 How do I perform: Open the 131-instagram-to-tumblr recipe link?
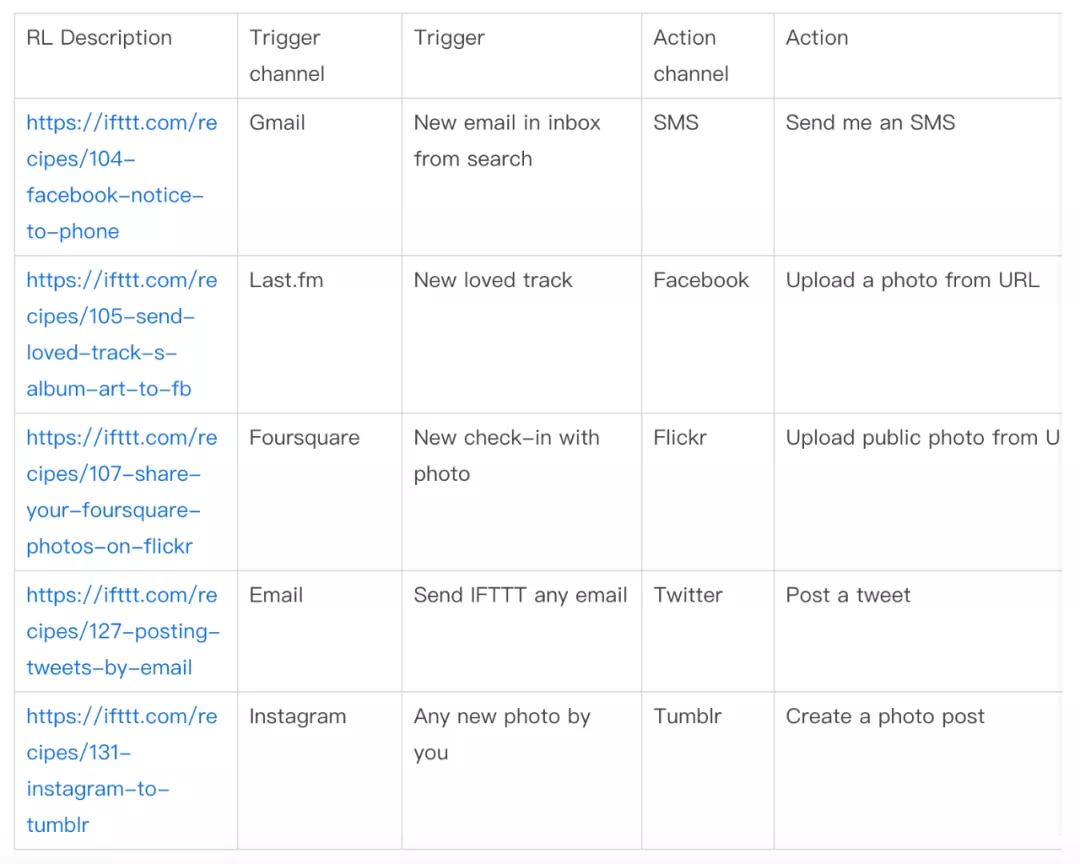coord(122,770)
